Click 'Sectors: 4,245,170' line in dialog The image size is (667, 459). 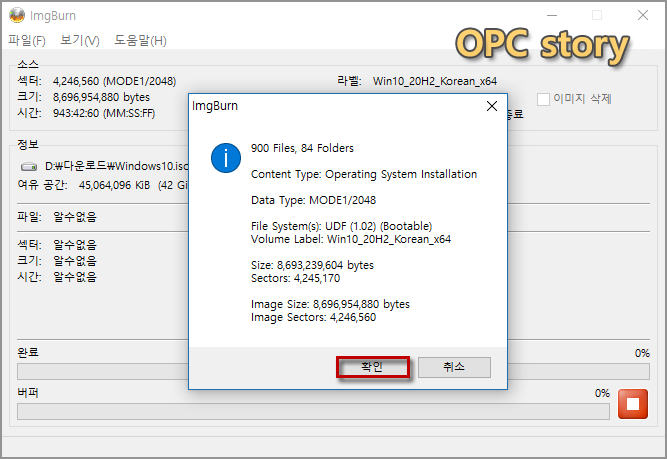[296, 278]
